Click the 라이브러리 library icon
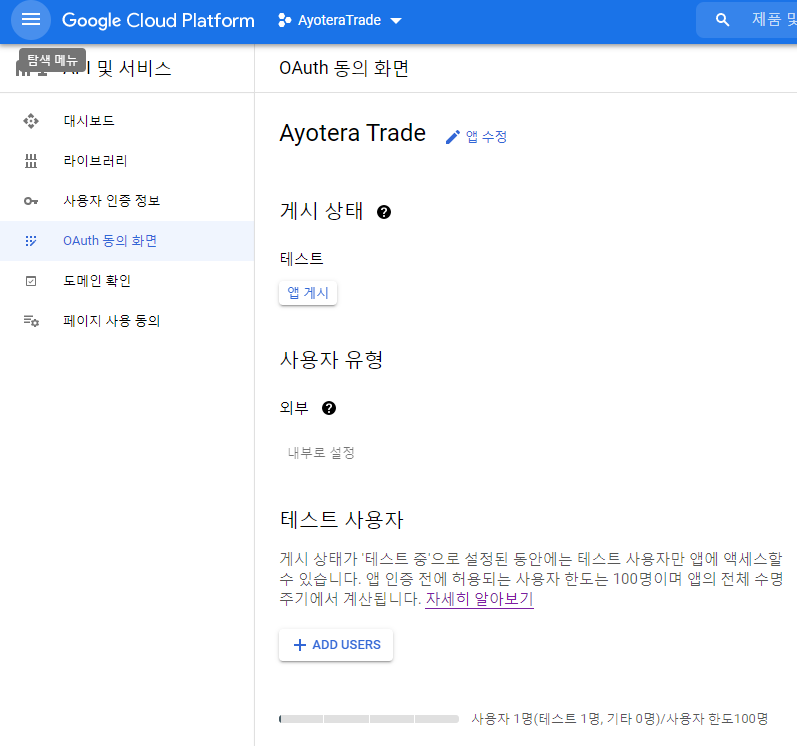Viewport: 797px width, 746px height. coord(31,161)
